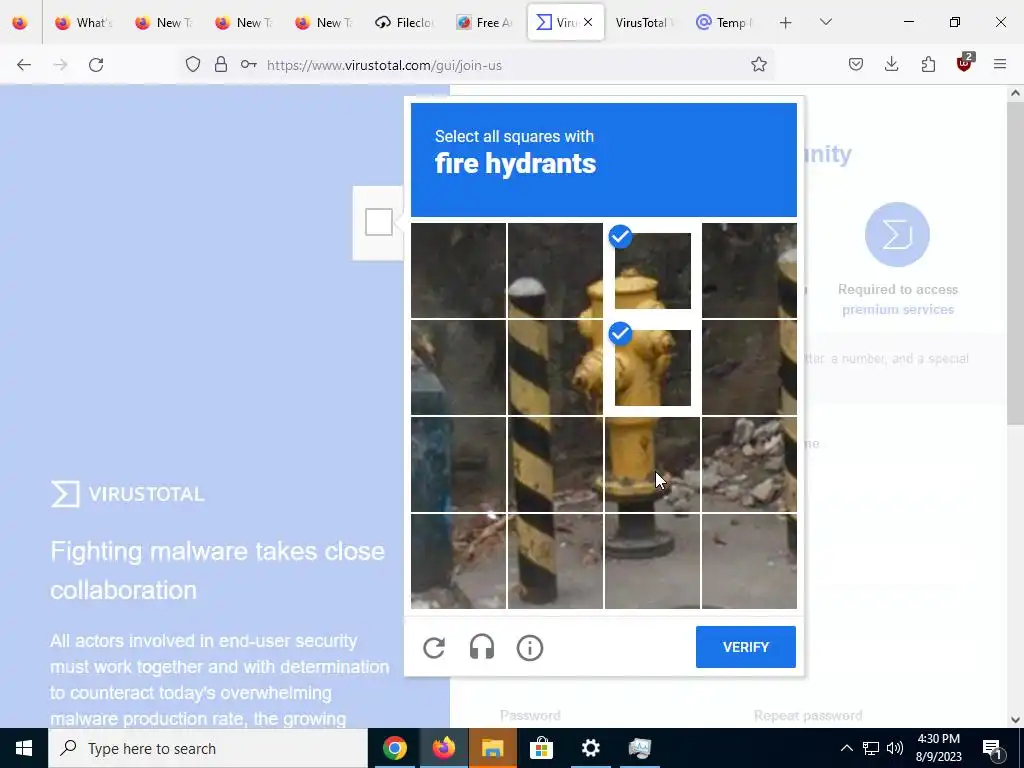Switch to the Free A tab
Viewport: 1024px width, 768px height.
tap(486, 22)
